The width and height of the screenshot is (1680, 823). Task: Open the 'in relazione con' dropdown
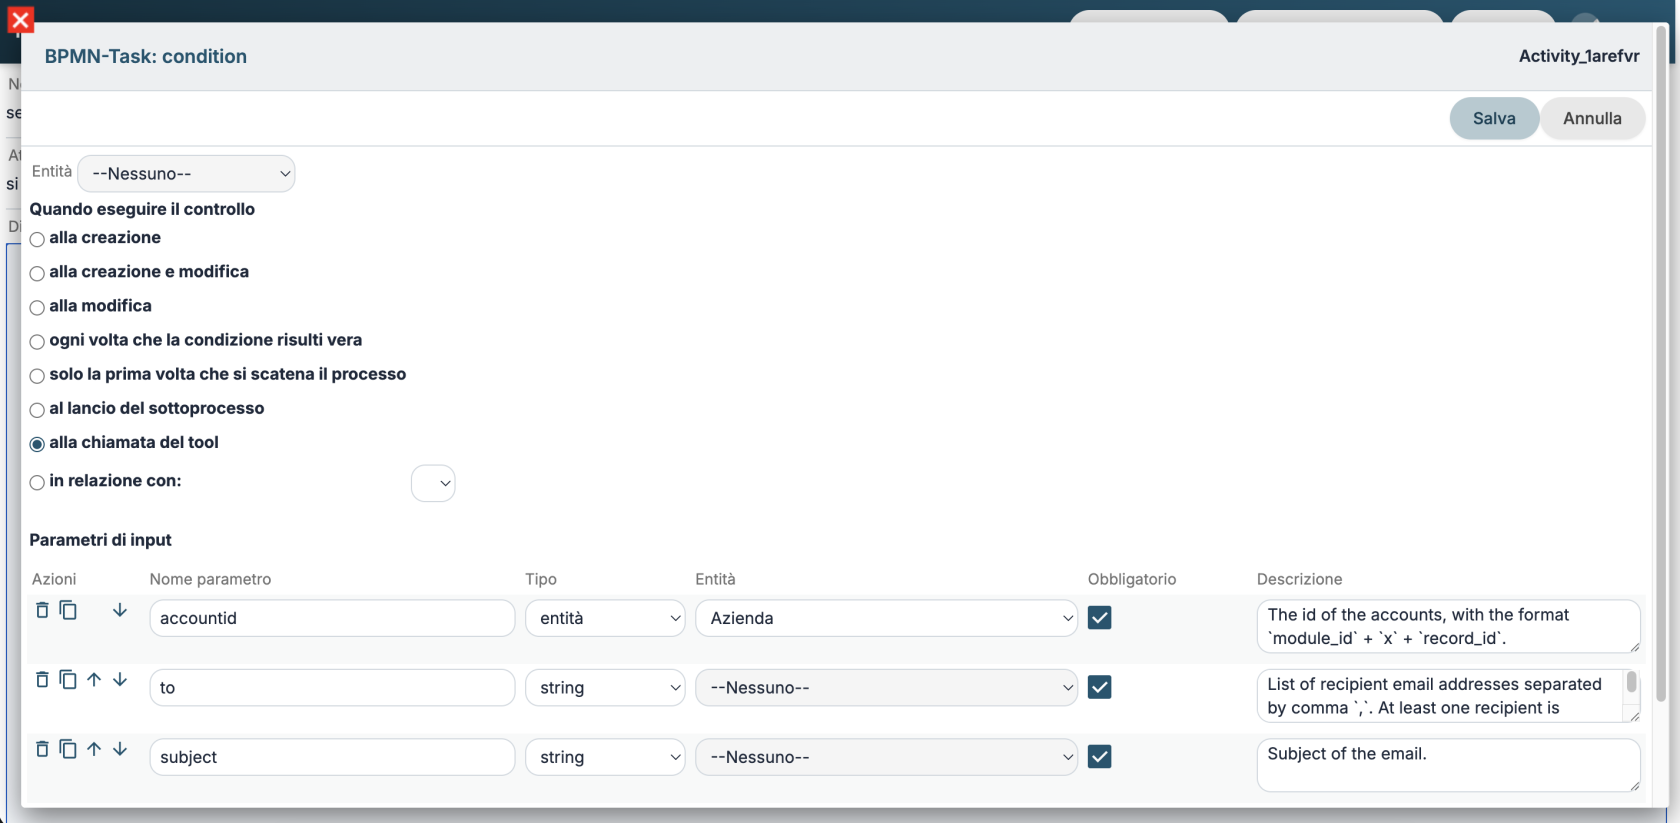433,483
